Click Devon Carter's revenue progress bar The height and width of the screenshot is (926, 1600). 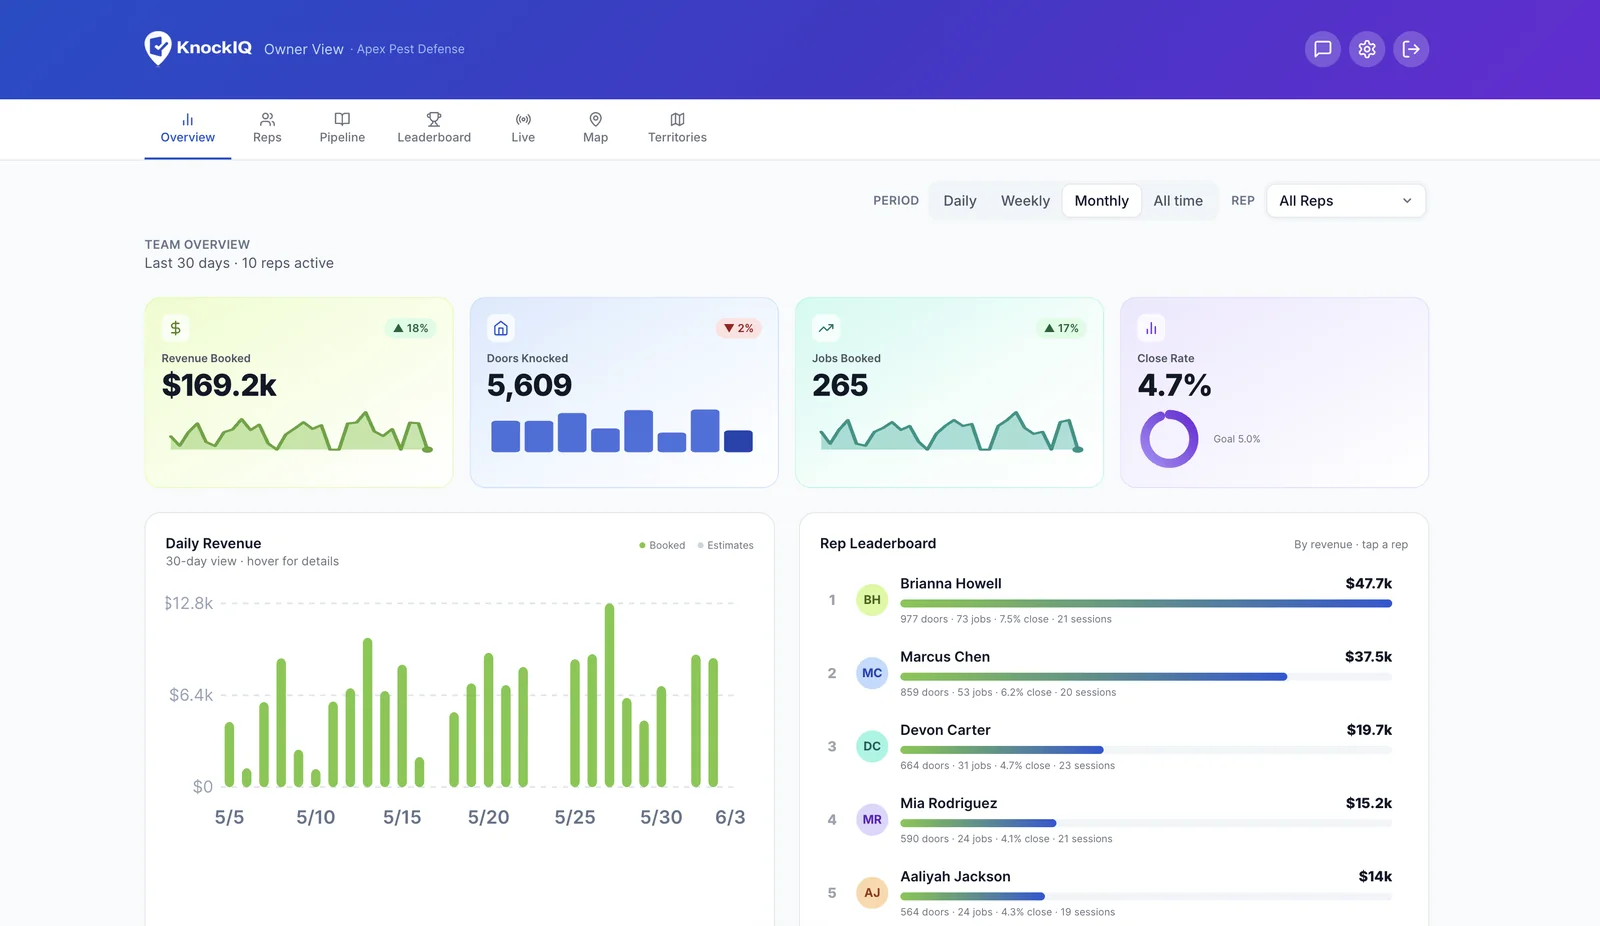click(x=1146, y=750)
